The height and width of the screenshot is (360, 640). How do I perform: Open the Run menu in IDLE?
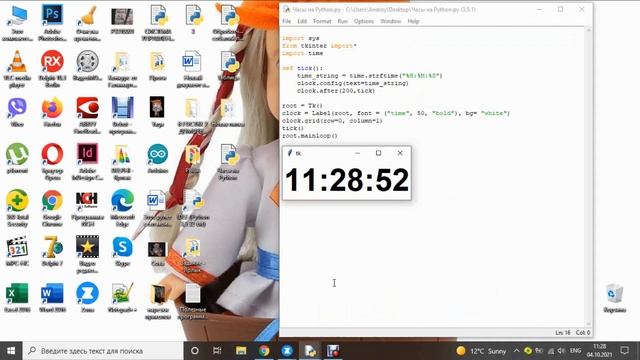click(x=342, y=21)
